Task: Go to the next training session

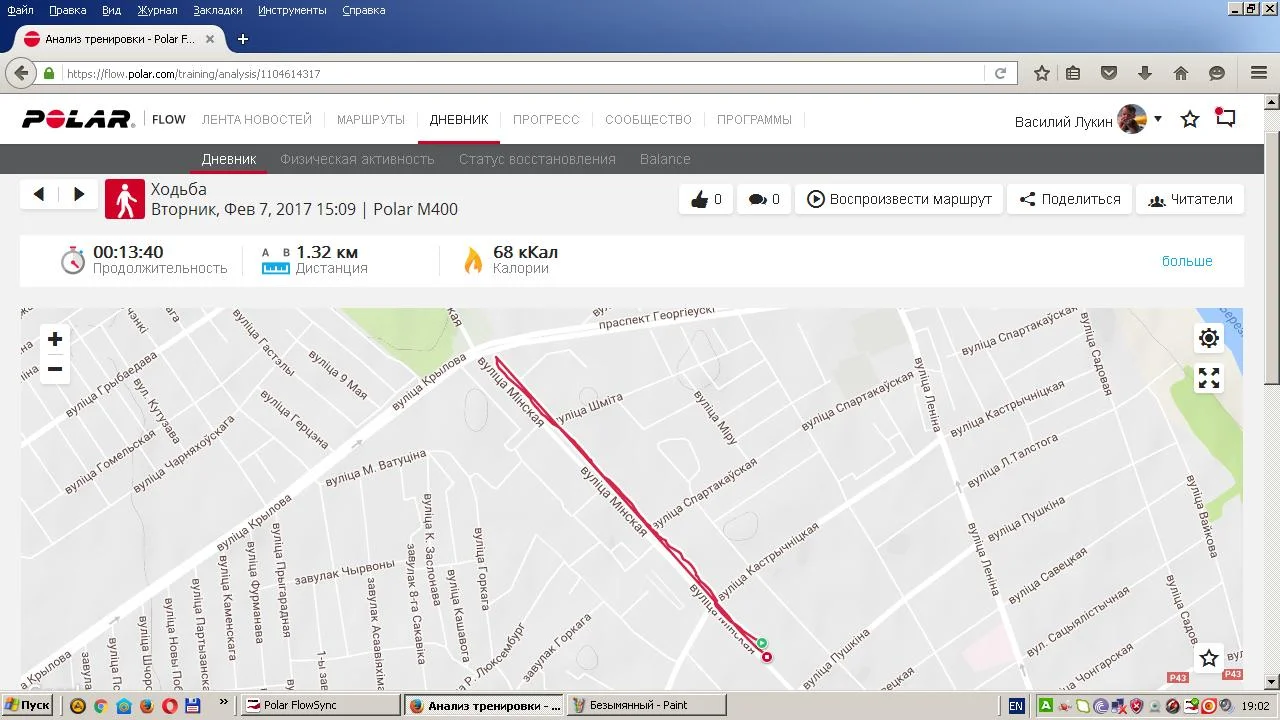Action: coord(79,195)
